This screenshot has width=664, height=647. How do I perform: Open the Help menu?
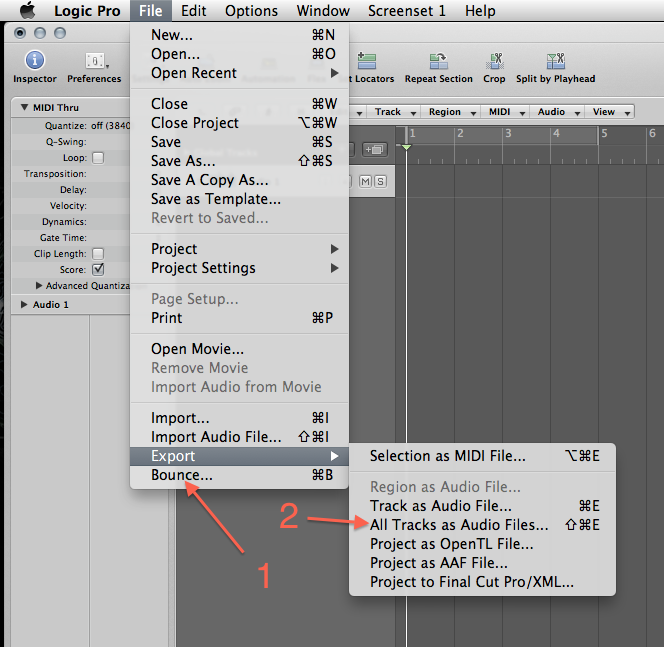pos(480,11)
